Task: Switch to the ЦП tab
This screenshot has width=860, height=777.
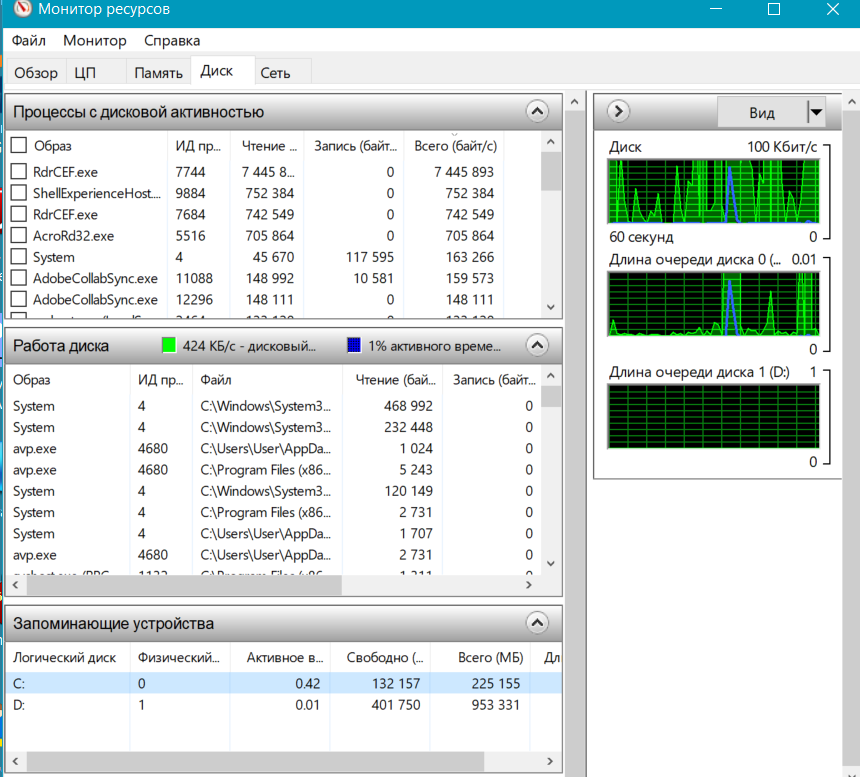Action: coord(85,73)
